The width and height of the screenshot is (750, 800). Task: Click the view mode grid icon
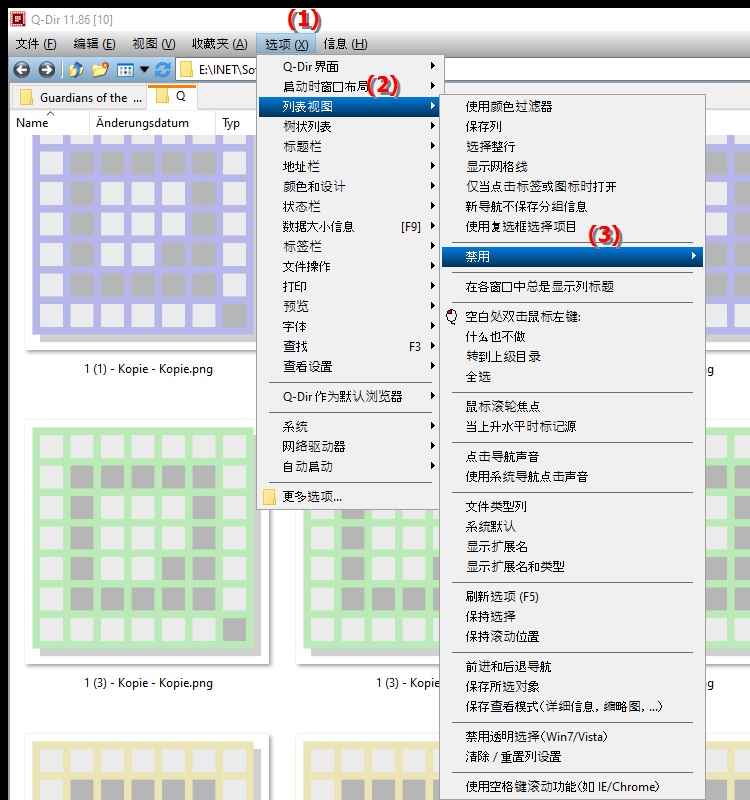[125, 70]
